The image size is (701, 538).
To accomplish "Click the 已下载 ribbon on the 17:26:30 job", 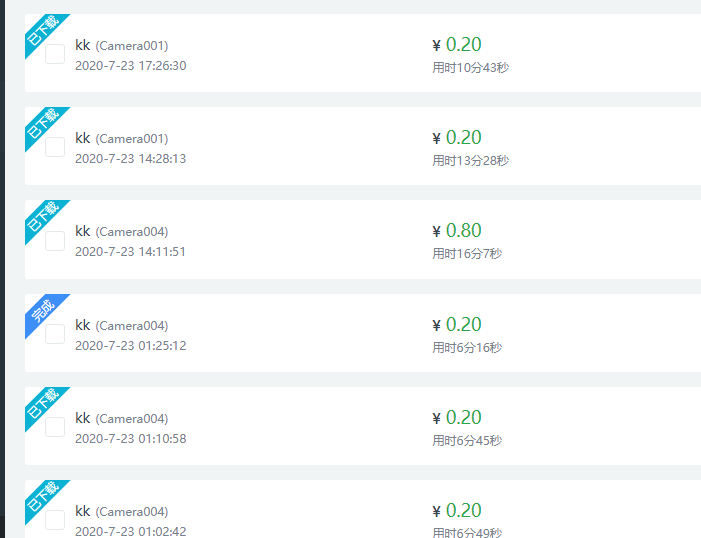I will [43, 32].
